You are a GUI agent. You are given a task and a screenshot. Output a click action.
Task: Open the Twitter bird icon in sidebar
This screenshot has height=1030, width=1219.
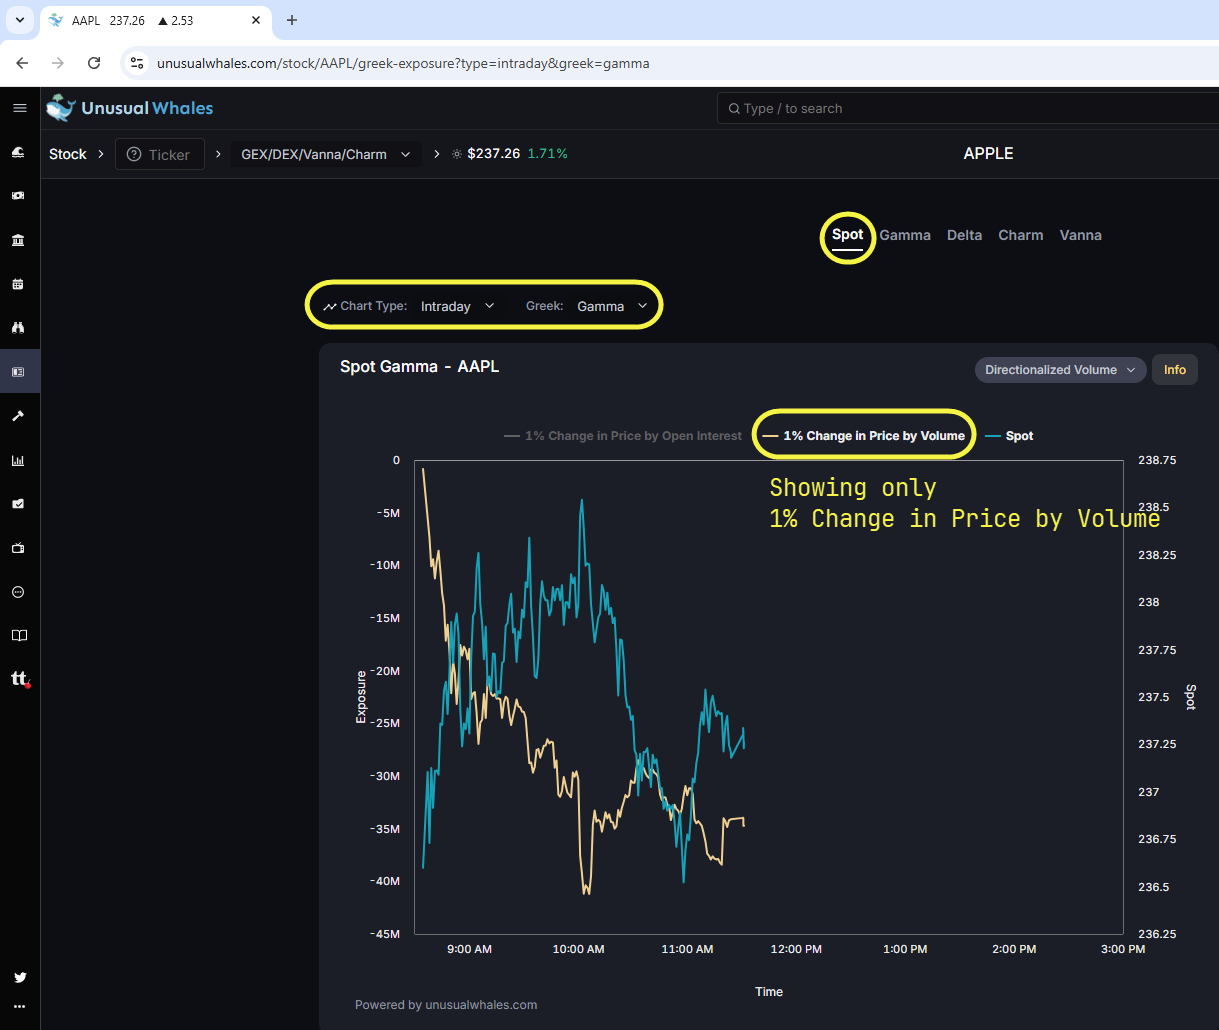point(19,977)
